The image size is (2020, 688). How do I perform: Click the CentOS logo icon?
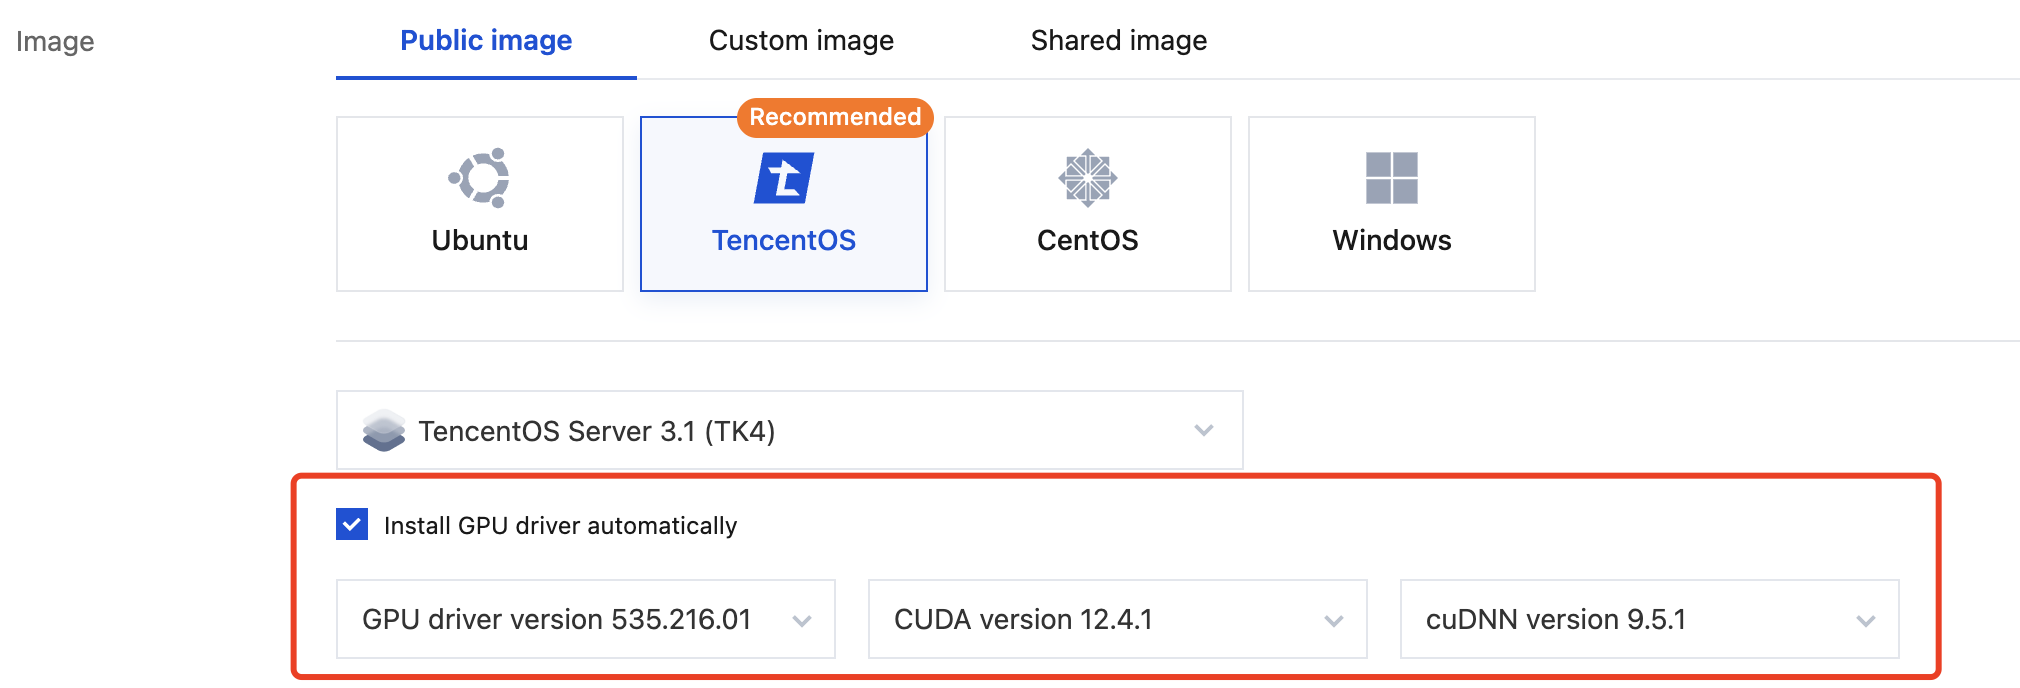click(x=1087, y=178)
